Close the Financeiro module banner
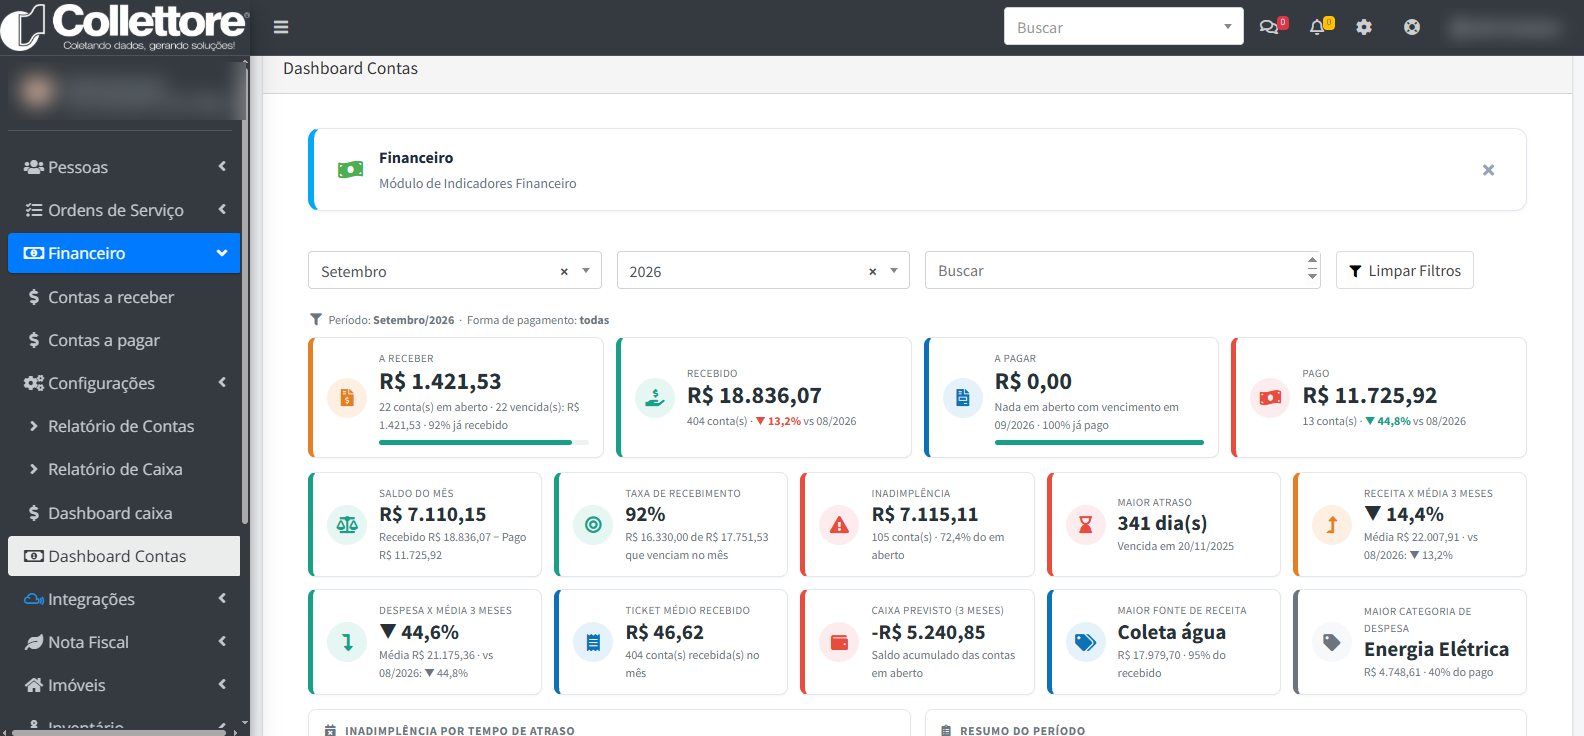1584x736 pixels. (x=1488, y=170)
